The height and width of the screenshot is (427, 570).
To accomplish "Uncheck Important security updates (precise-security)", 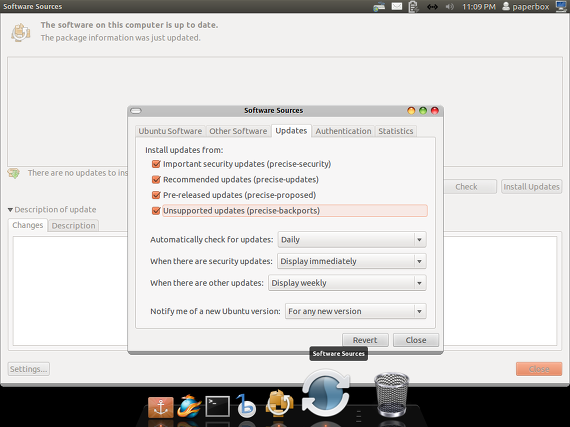I will click(x=156, y=164).
